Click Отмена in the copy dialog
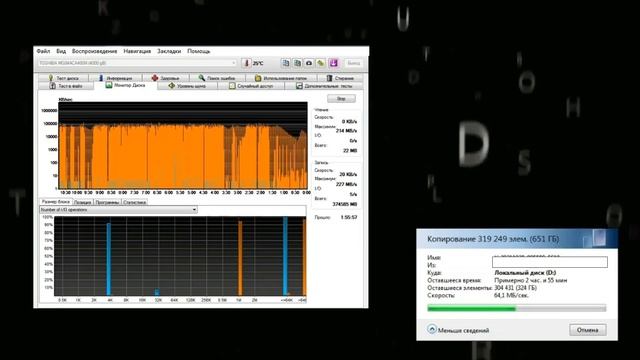 (x=588, y=330)
